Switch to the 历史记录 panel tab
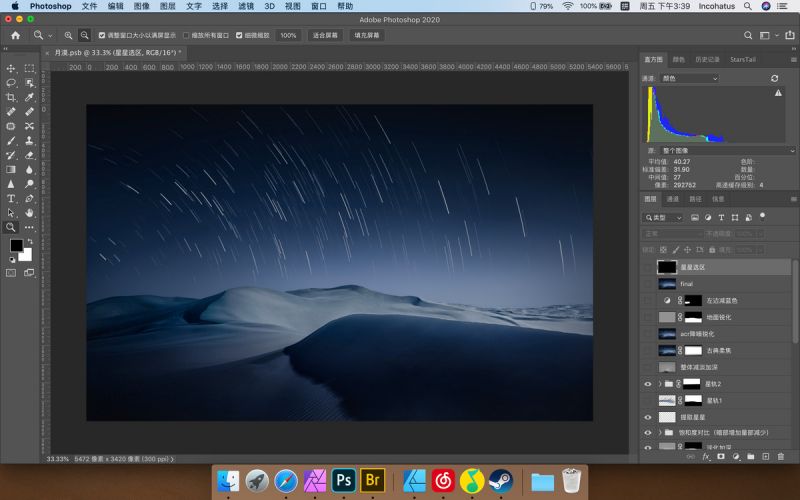Image resolution: width=800 pixels, height=500 pixels. click(707, 60)
